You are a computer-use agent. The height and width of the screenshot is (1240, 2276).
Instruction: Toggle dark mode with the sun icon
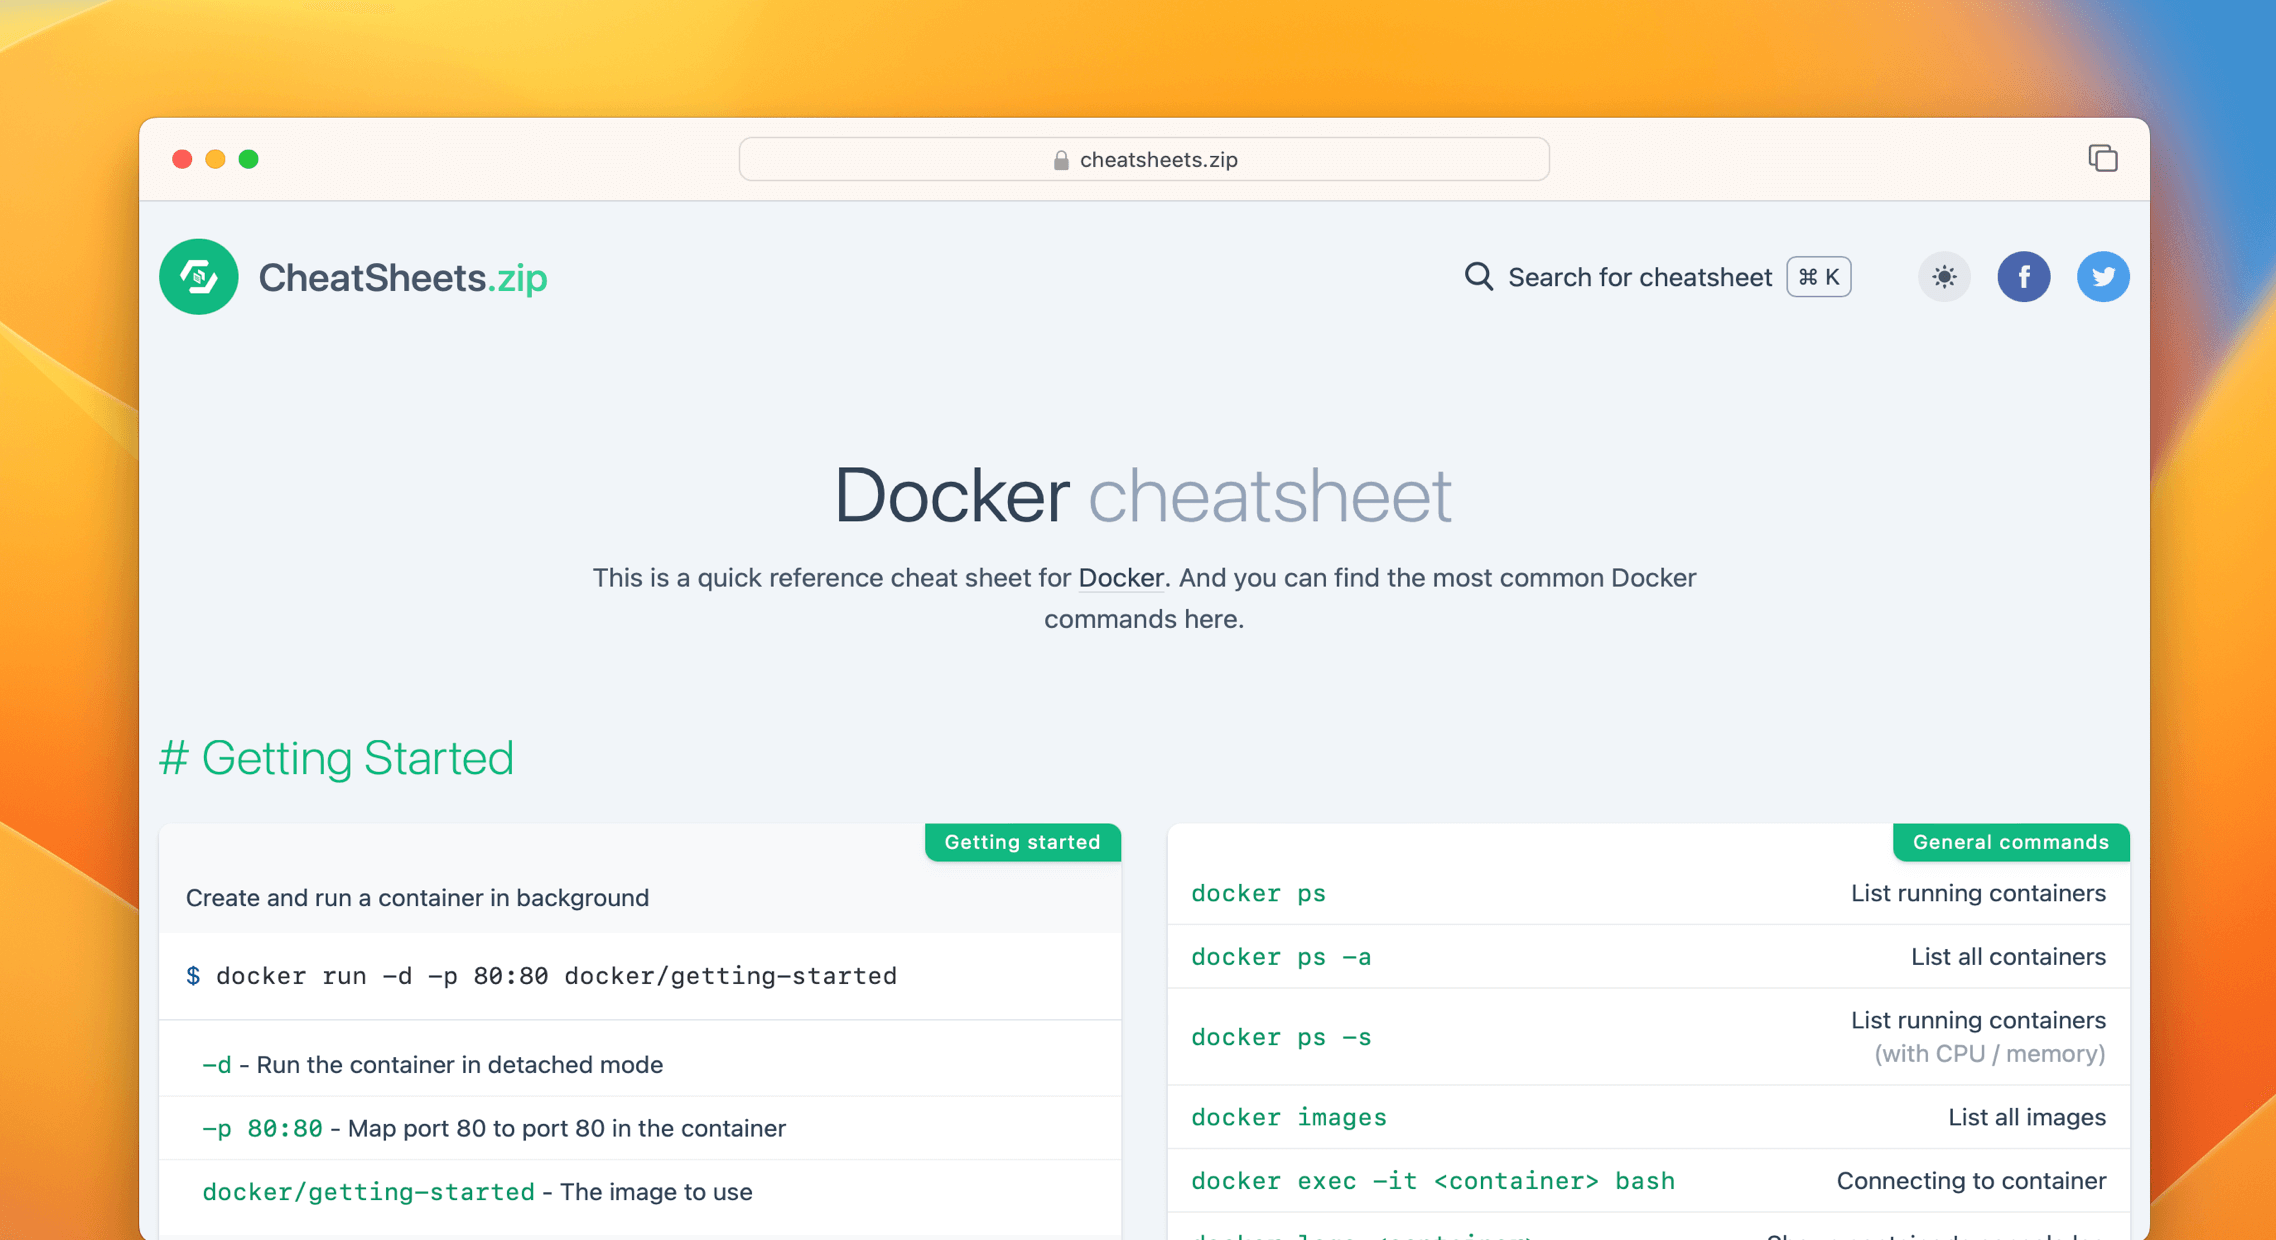pyautogui.click(x=1943, y=277)
